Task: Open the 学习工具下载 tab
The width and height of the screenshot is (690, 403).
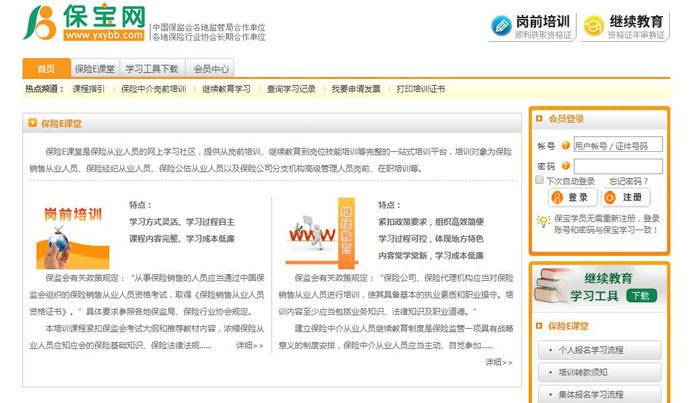Action: click(153, 69)
